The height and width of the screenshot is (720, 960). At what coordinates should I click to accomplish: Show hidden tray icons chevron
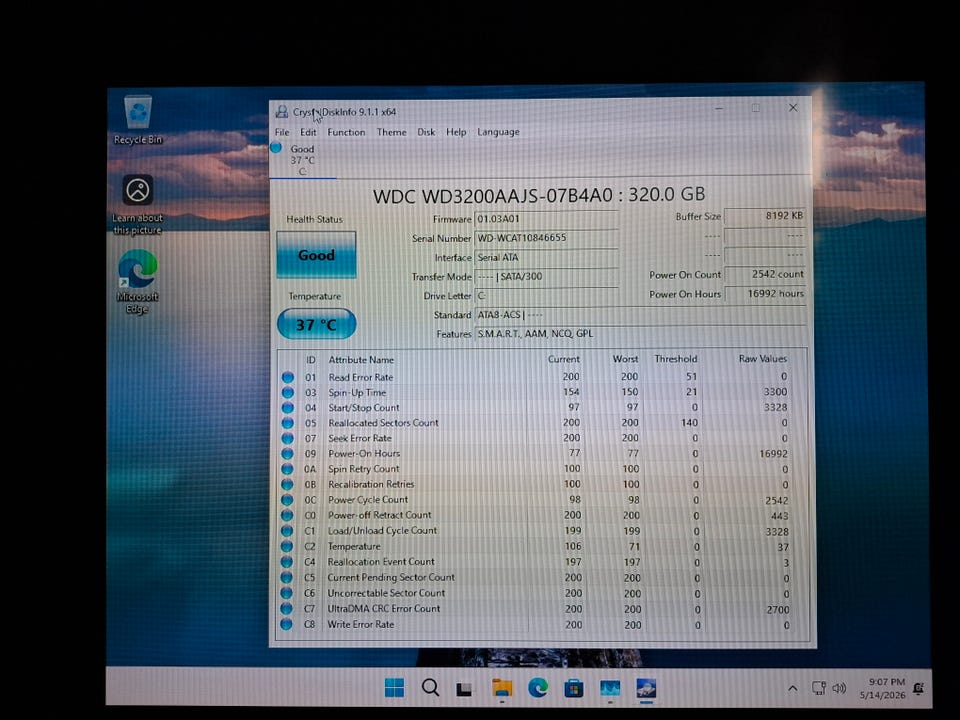point(792,689)
